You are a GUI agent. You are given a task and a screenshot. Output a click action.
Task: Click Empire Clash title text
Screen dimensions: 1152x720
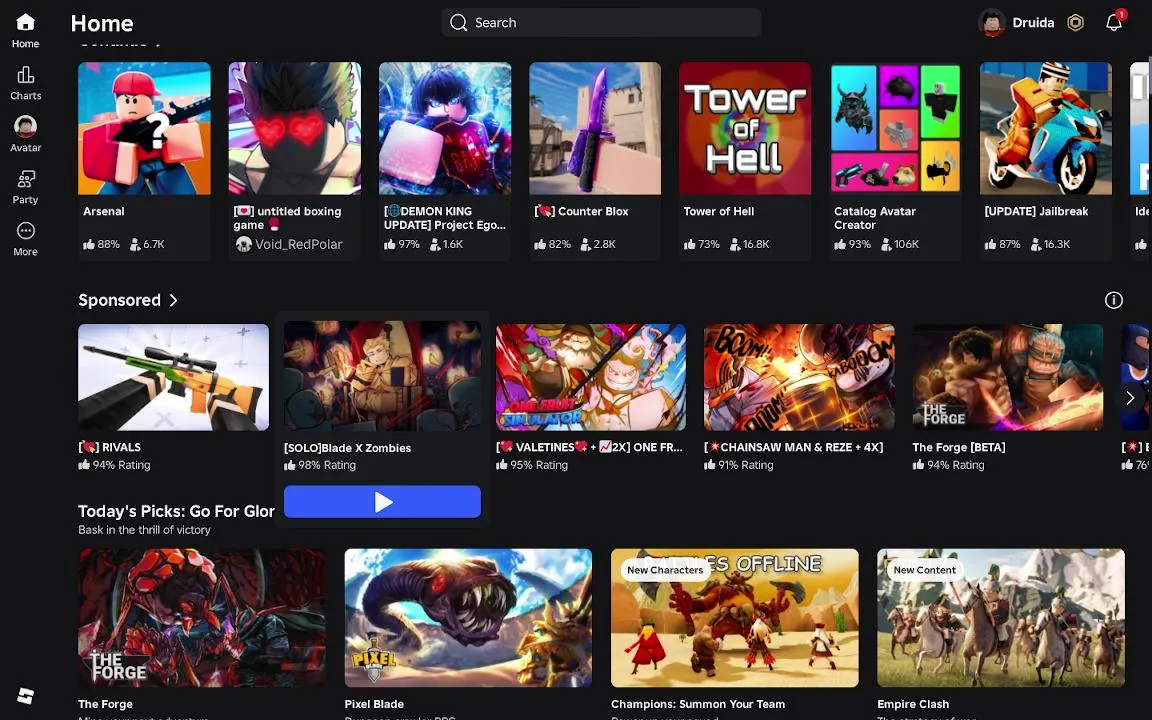[912, 704]
